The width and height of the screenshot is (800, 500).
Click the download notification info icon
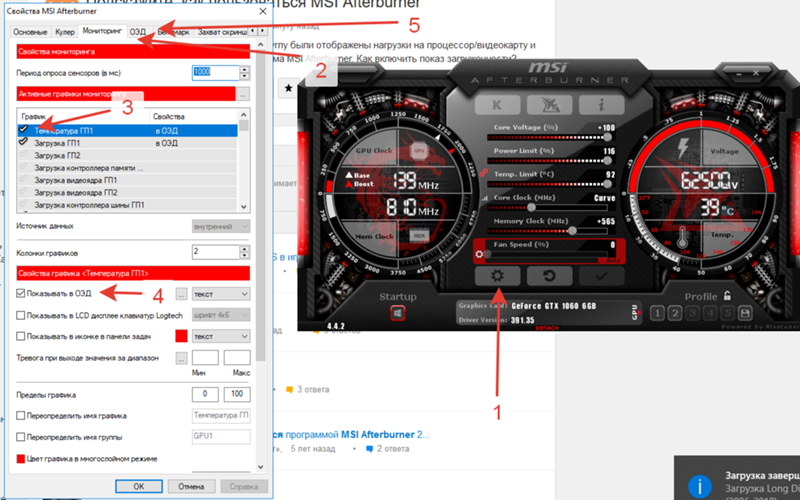(699, 487)
